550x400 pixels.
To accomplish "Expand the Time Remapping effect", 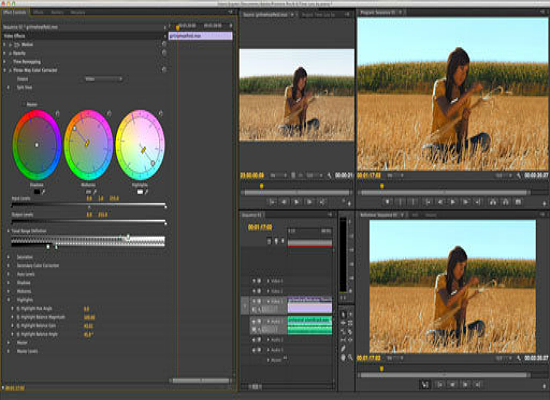I will click(5, 62).
